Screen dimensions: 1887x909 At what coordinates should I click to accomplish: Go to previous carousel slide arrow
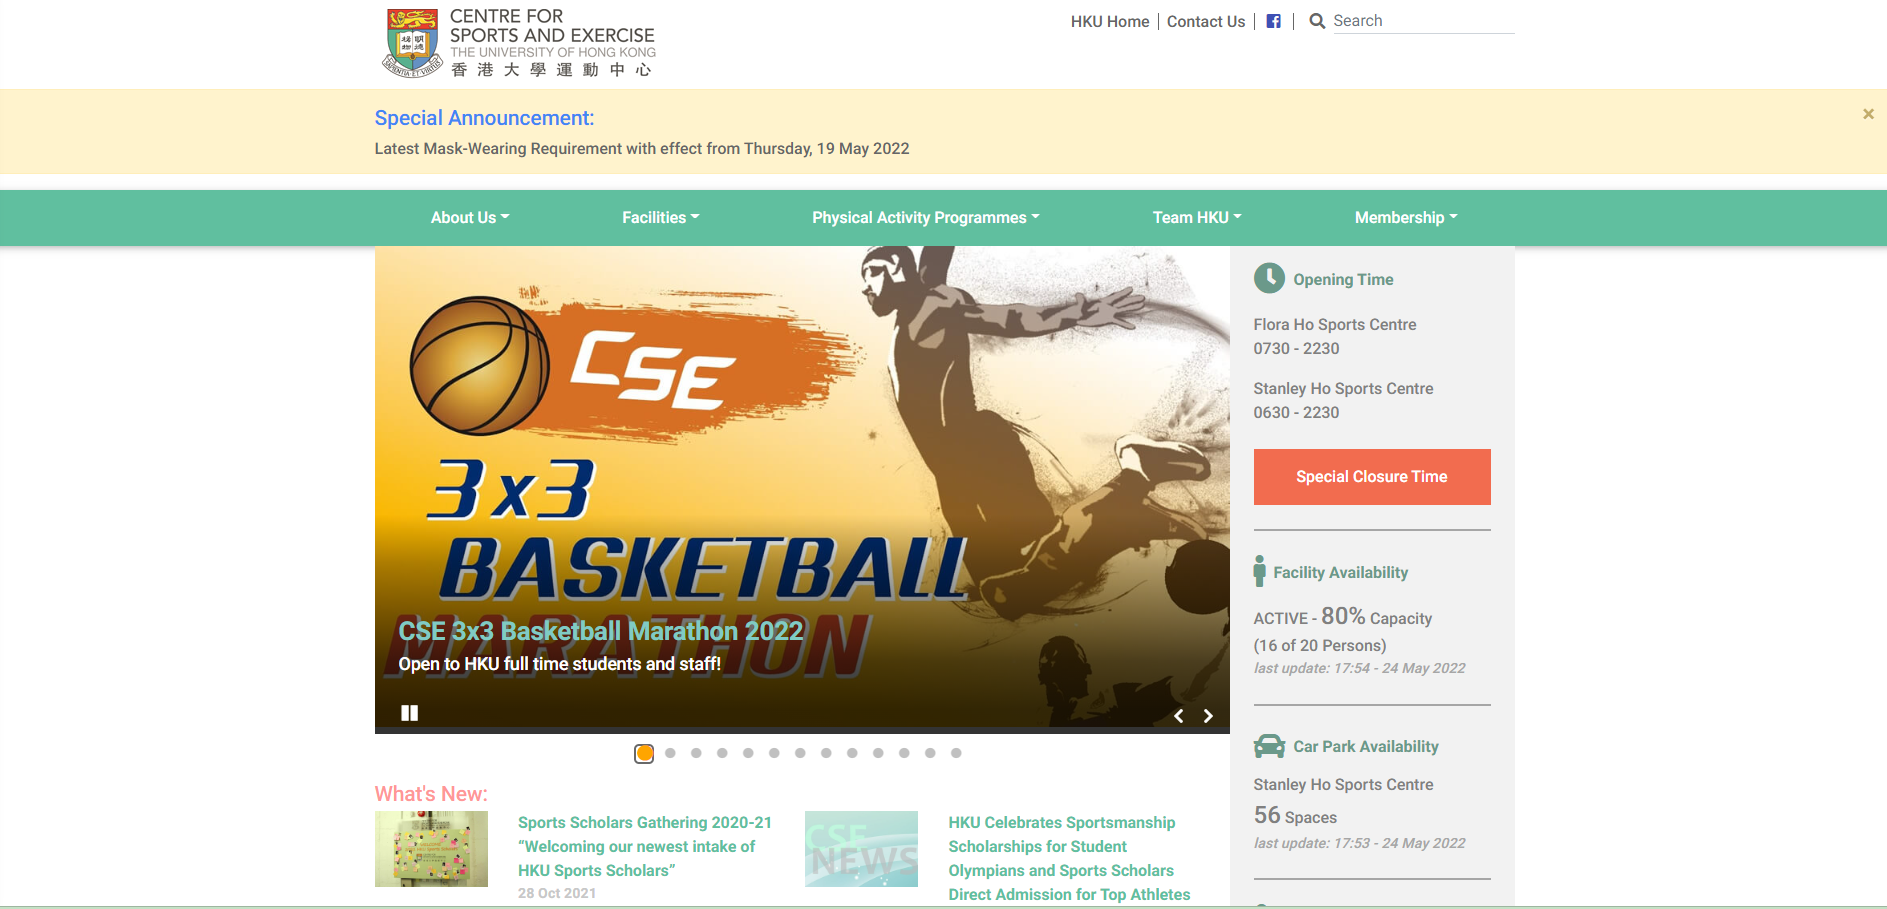[1179, 716]
